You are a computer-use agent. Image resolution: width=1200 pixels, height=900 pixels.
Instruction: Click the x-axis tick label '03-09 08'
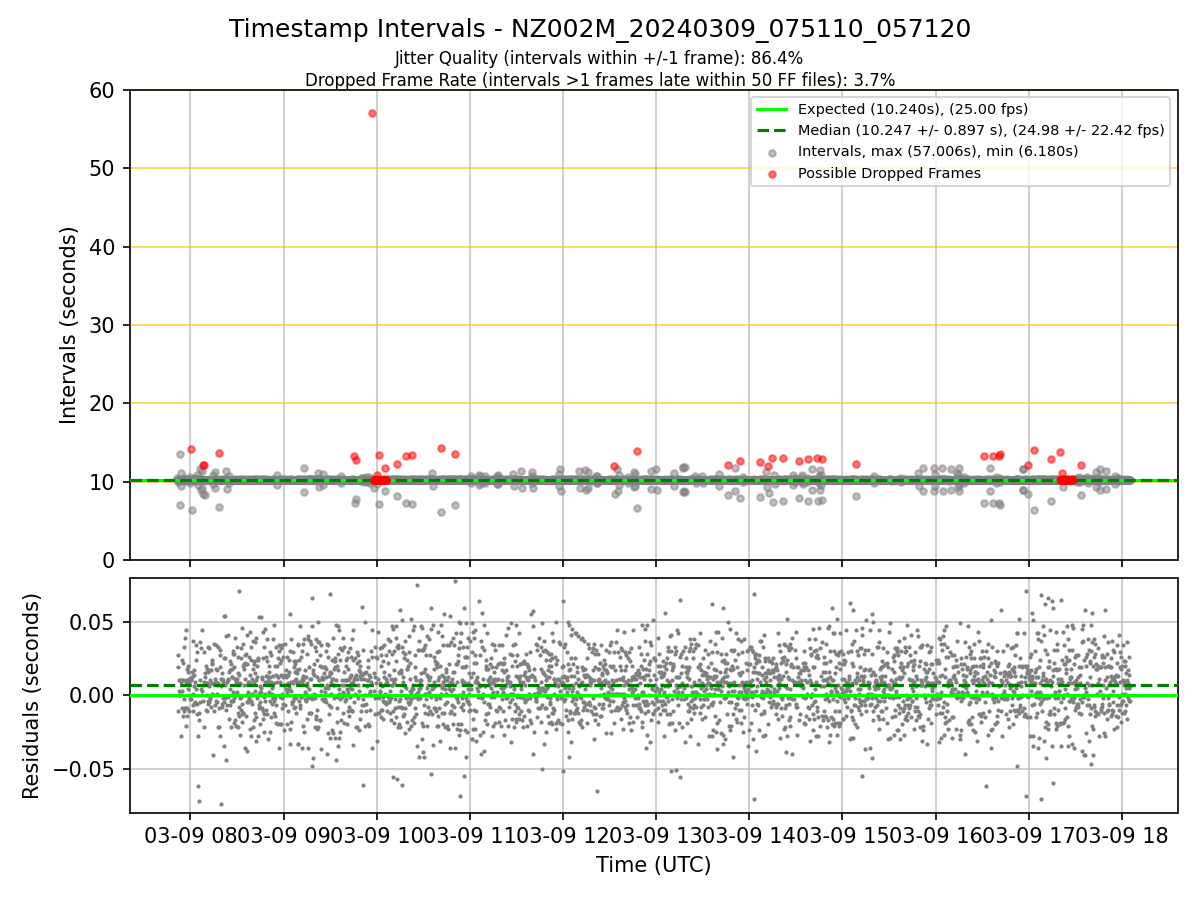(x=191, y=835)
